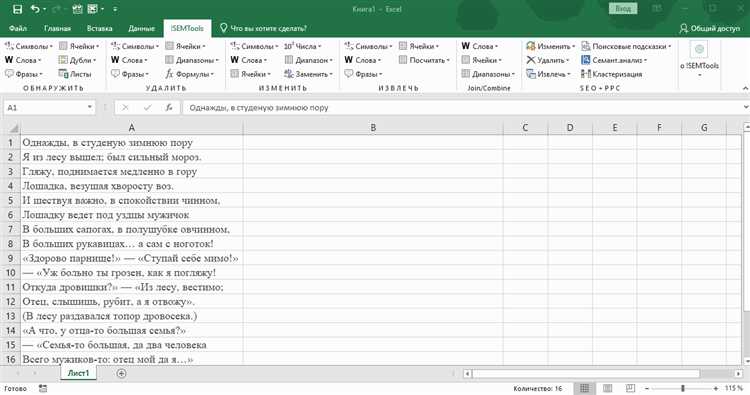Open Ячейки in the ОБНАРУЖИТЬ group

[79, 46]
